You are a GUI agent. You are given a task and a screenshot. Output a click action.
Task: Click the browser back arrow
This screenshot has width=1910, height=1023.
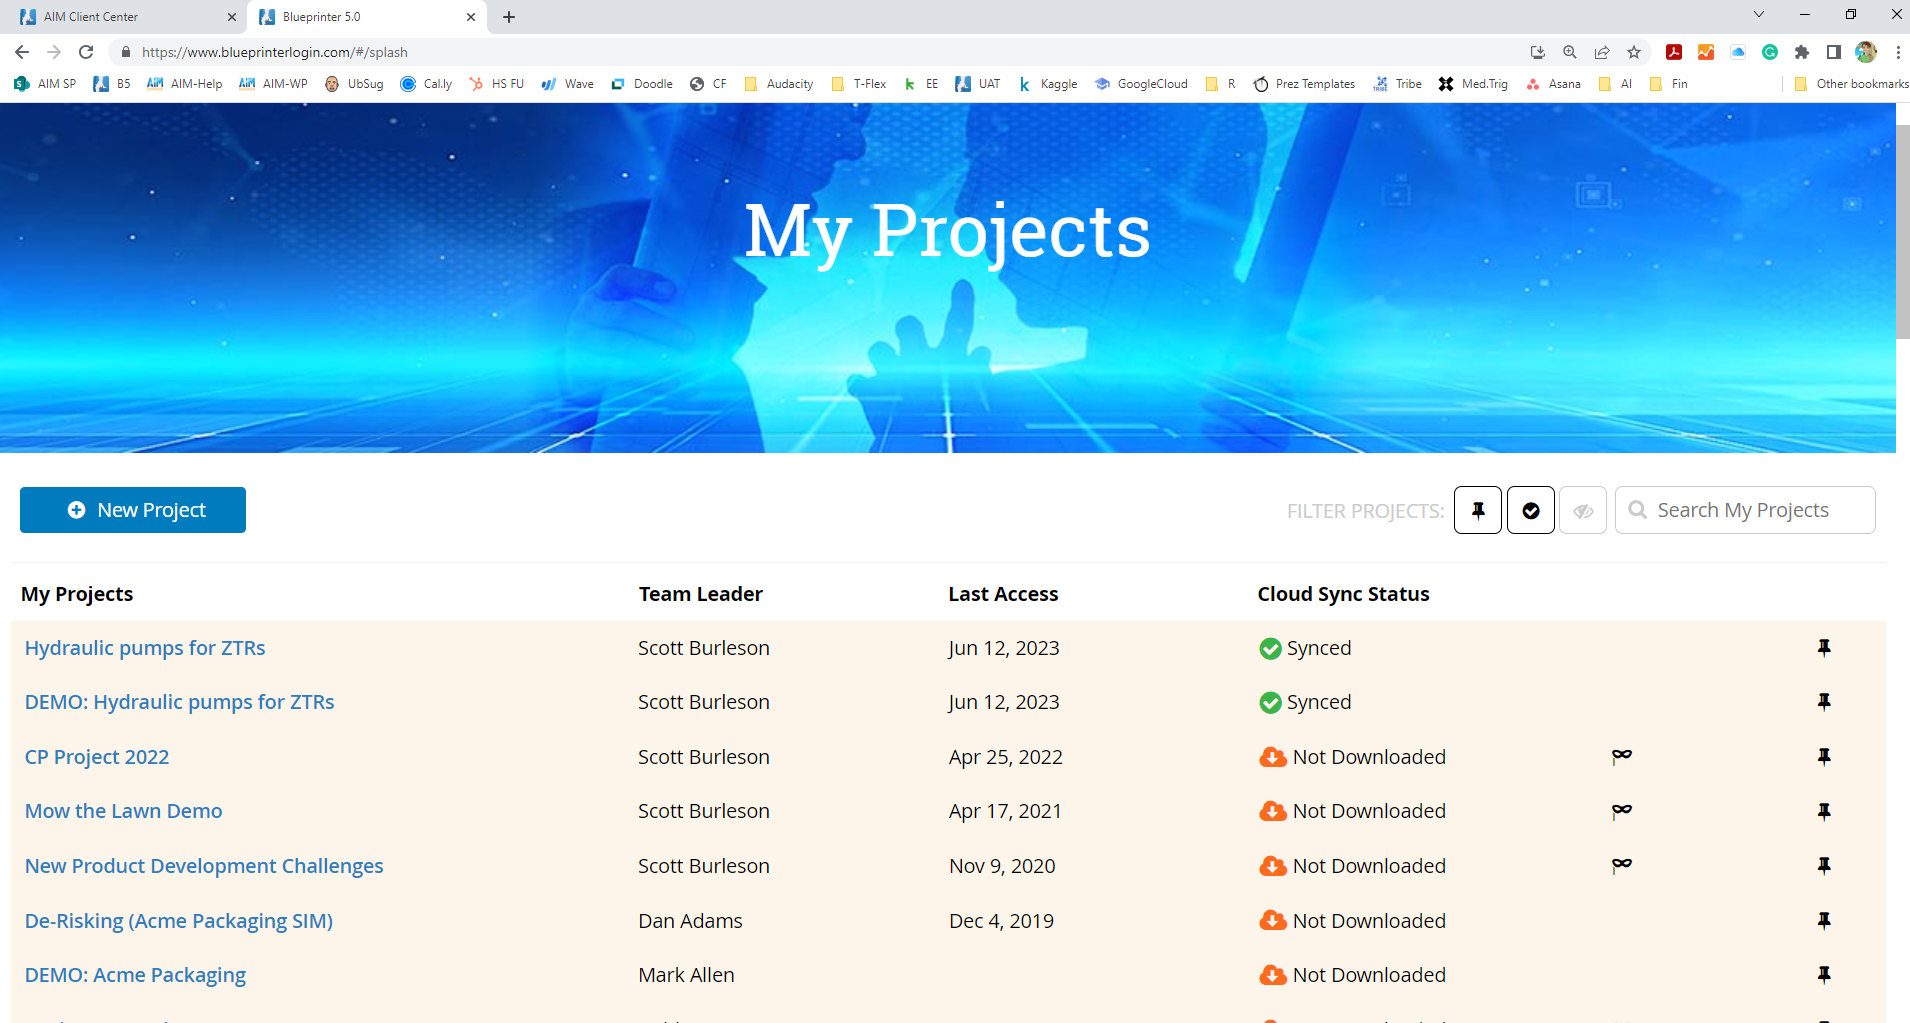click(x=22, y=52)
